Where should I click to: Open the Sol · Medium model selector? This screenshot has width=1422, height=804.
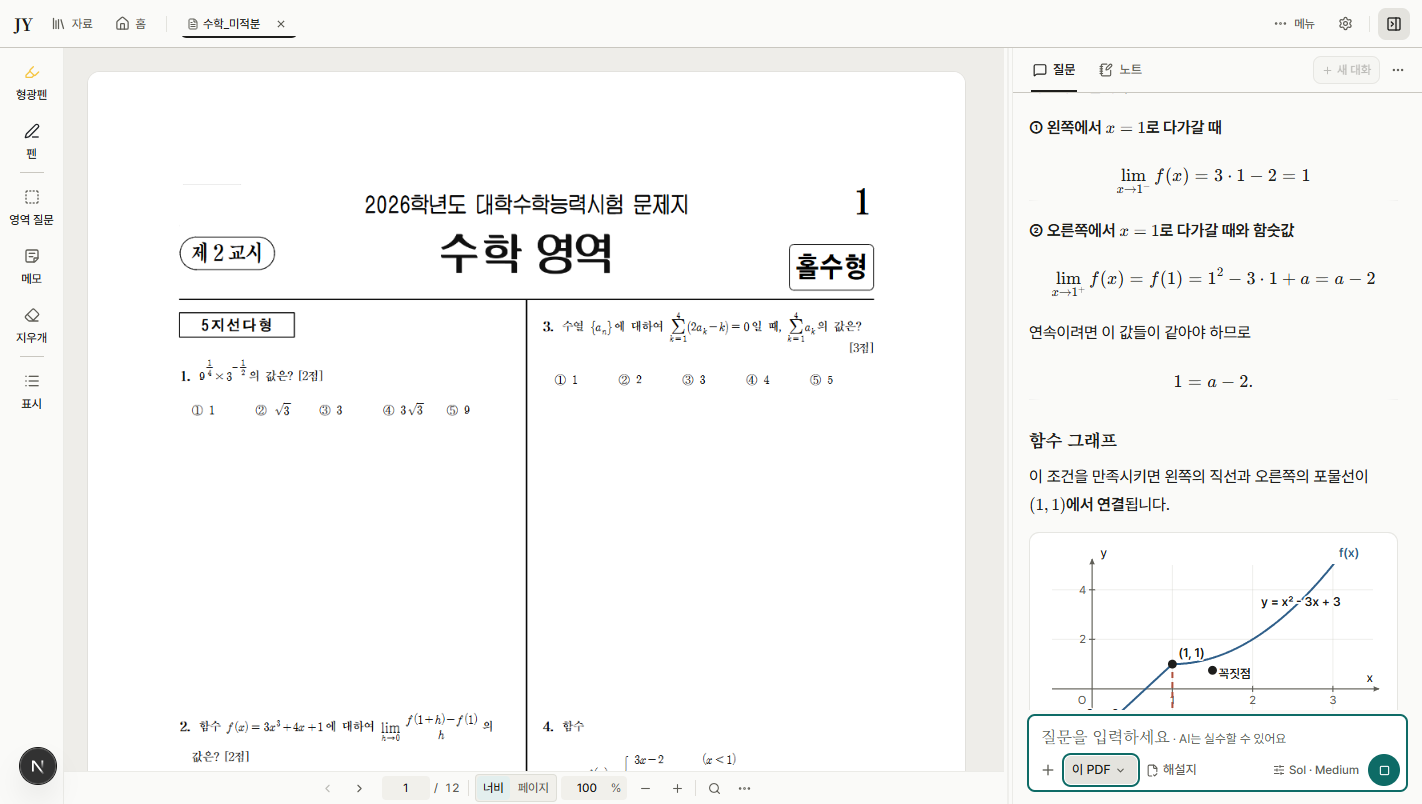(1316, 770)
